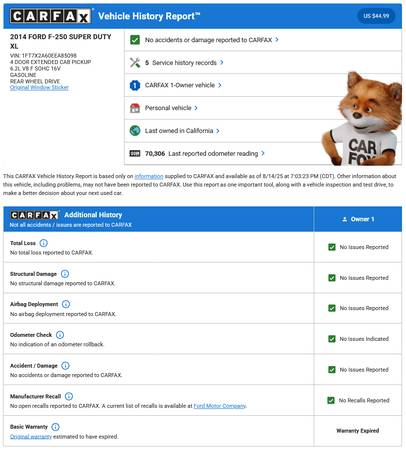Open the Total Loss info icon

click(x=44, y=243)
